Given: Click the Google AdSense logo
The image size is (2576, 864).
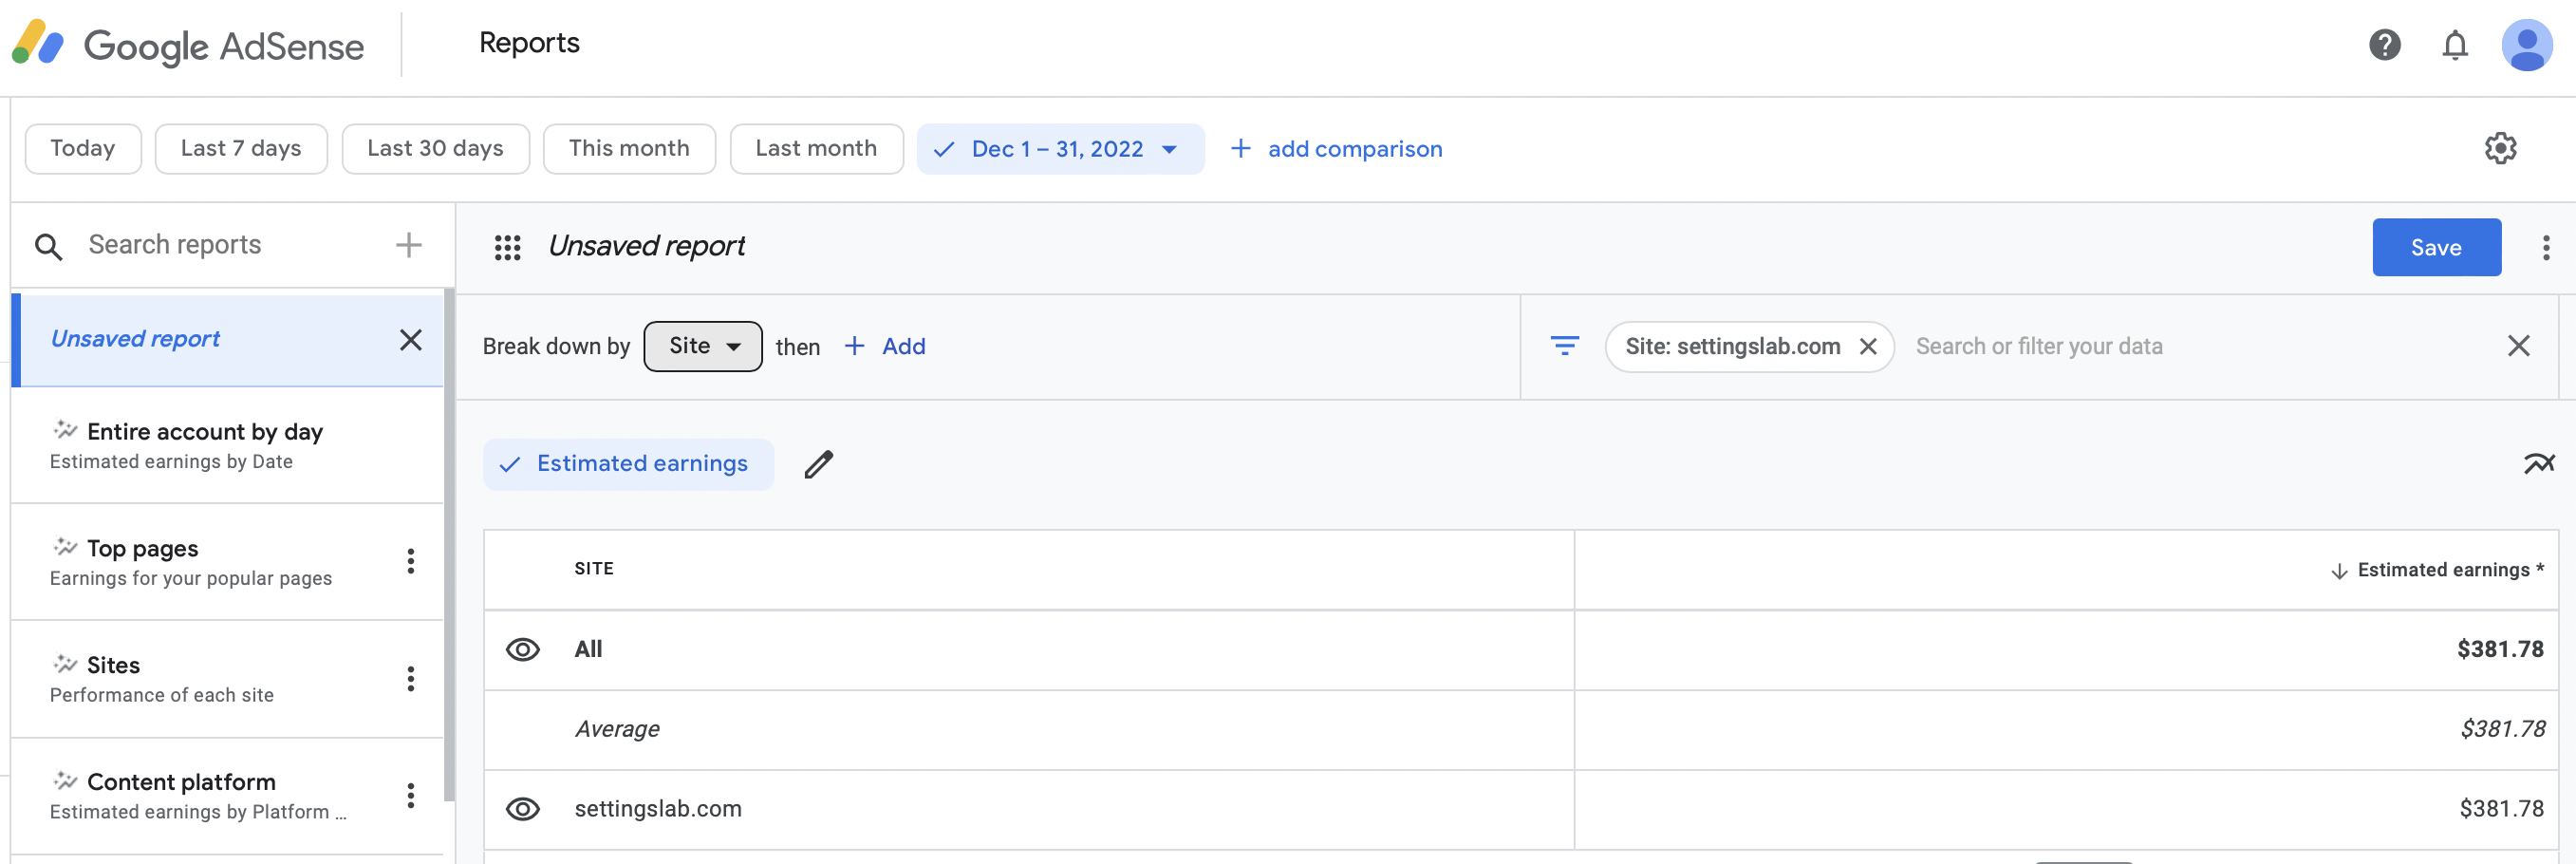Looking at the screenshot, I should coord(188,45).
